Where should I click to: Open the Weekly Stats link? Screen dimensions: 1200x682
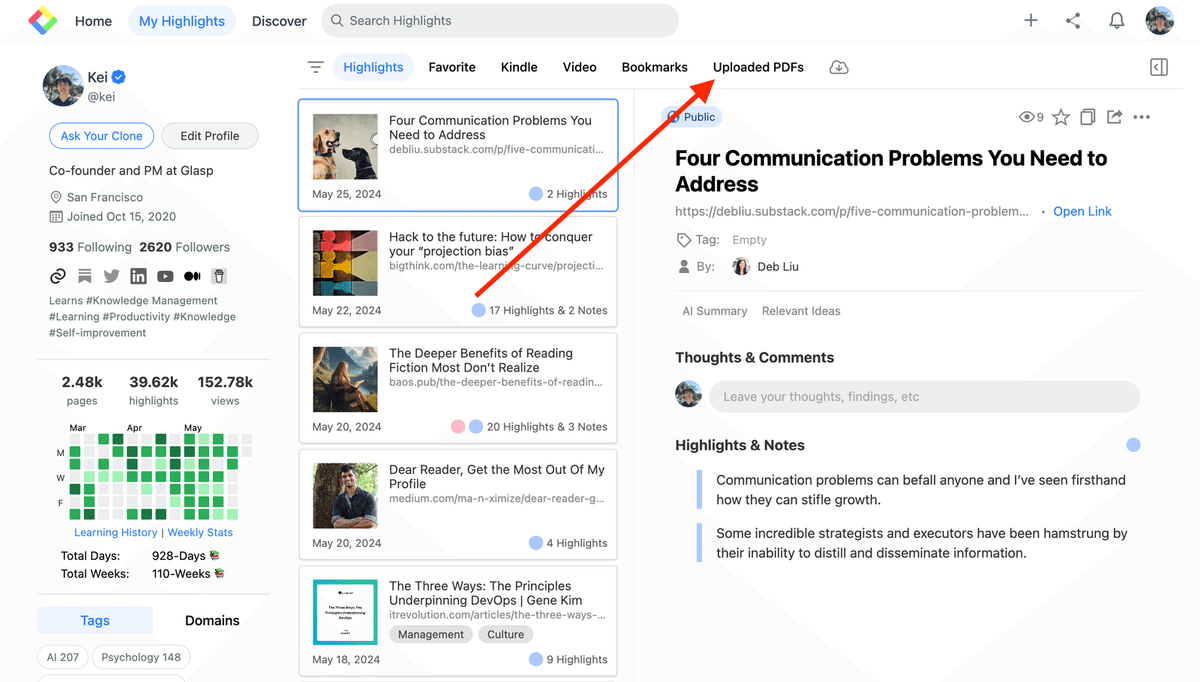click(200, 532)
